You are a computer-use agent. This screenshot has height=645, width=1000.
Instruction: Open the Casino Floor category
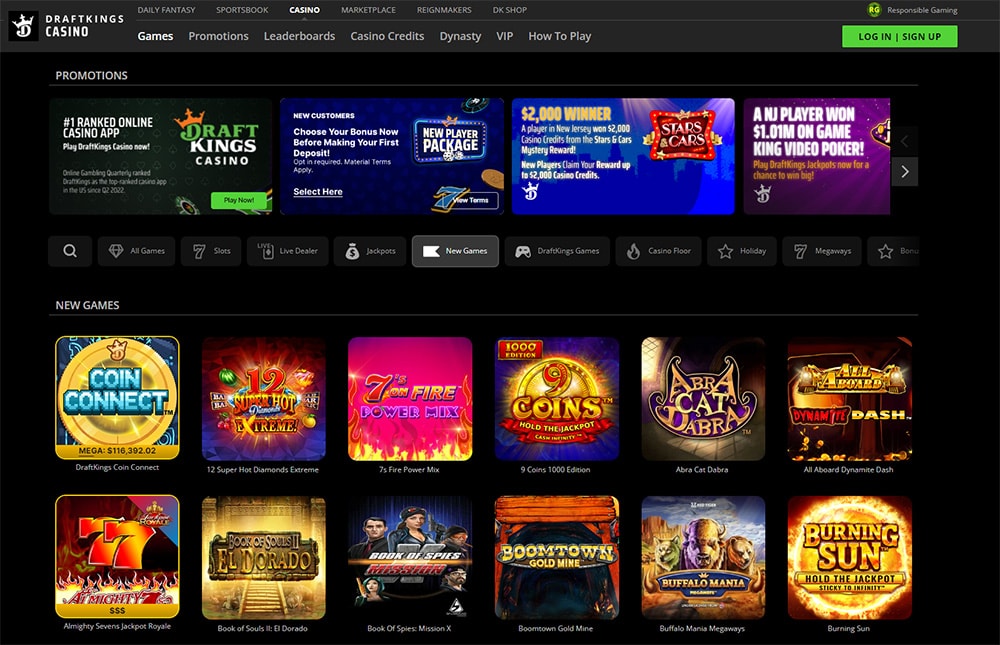click(659, 251)
